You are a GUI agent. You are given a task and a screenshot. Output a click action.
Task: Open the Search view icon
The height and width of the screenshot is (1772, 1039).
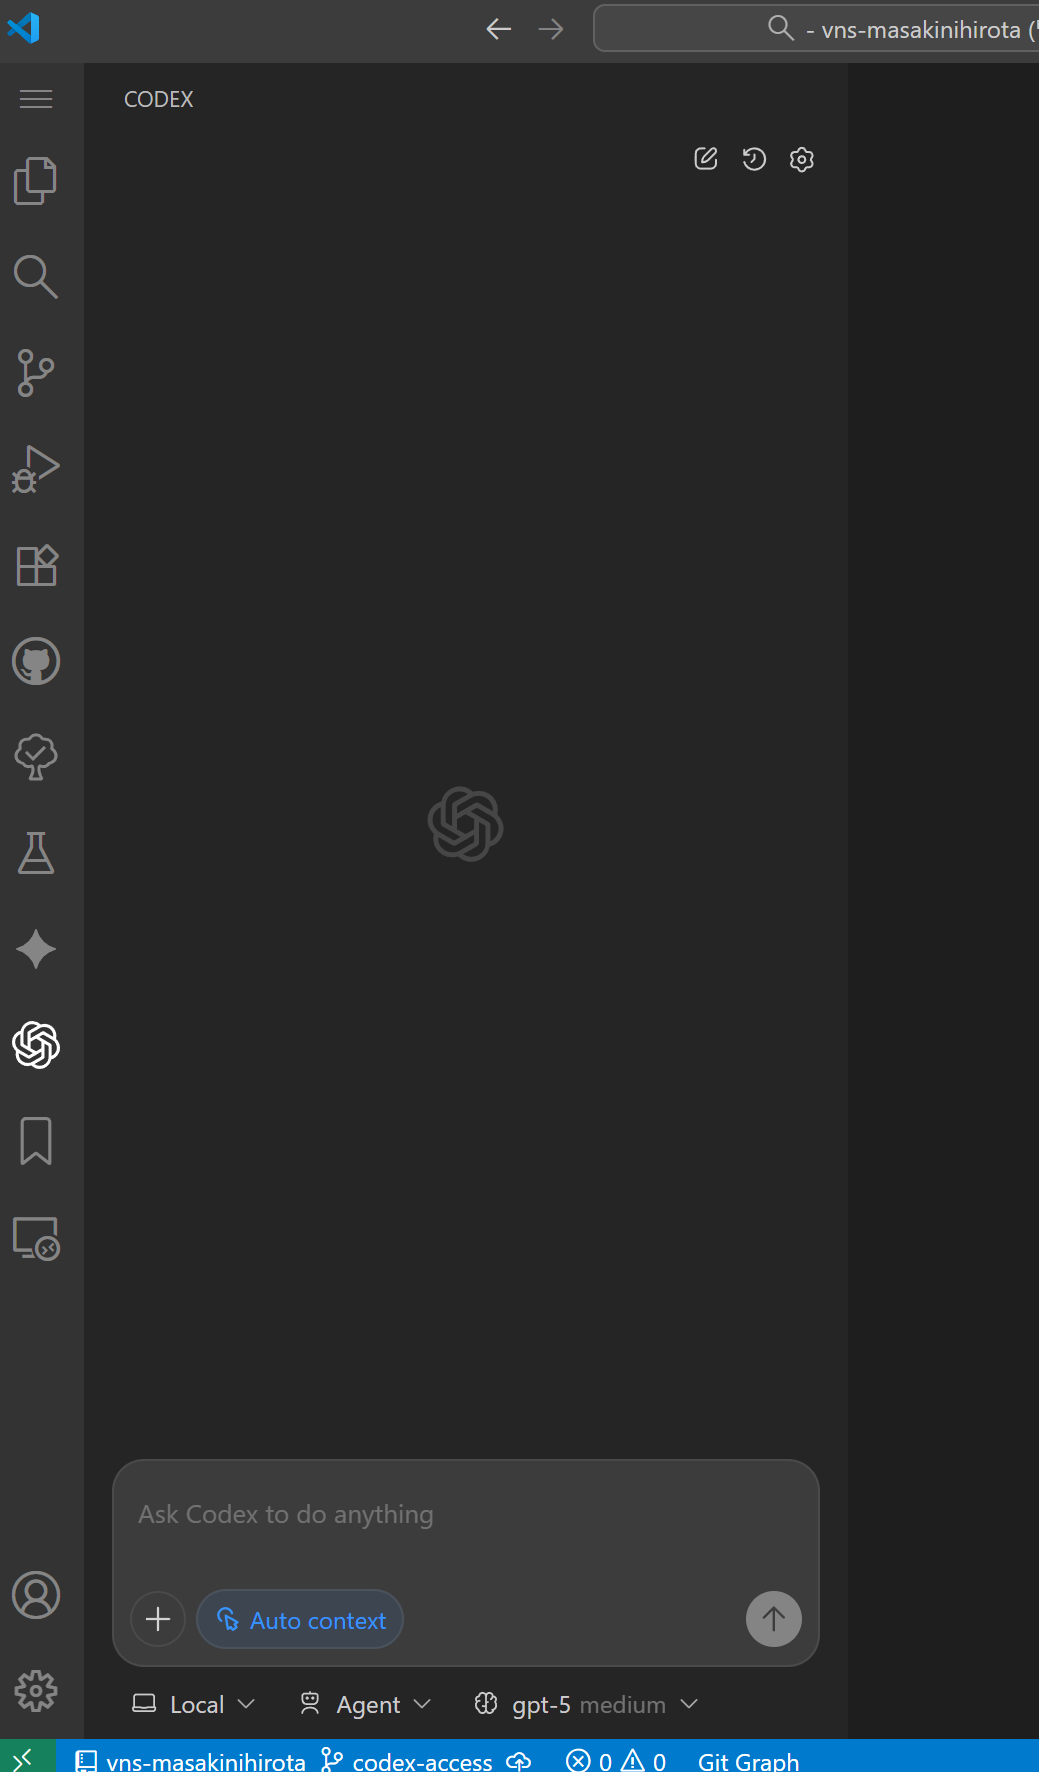coord(36,277)
